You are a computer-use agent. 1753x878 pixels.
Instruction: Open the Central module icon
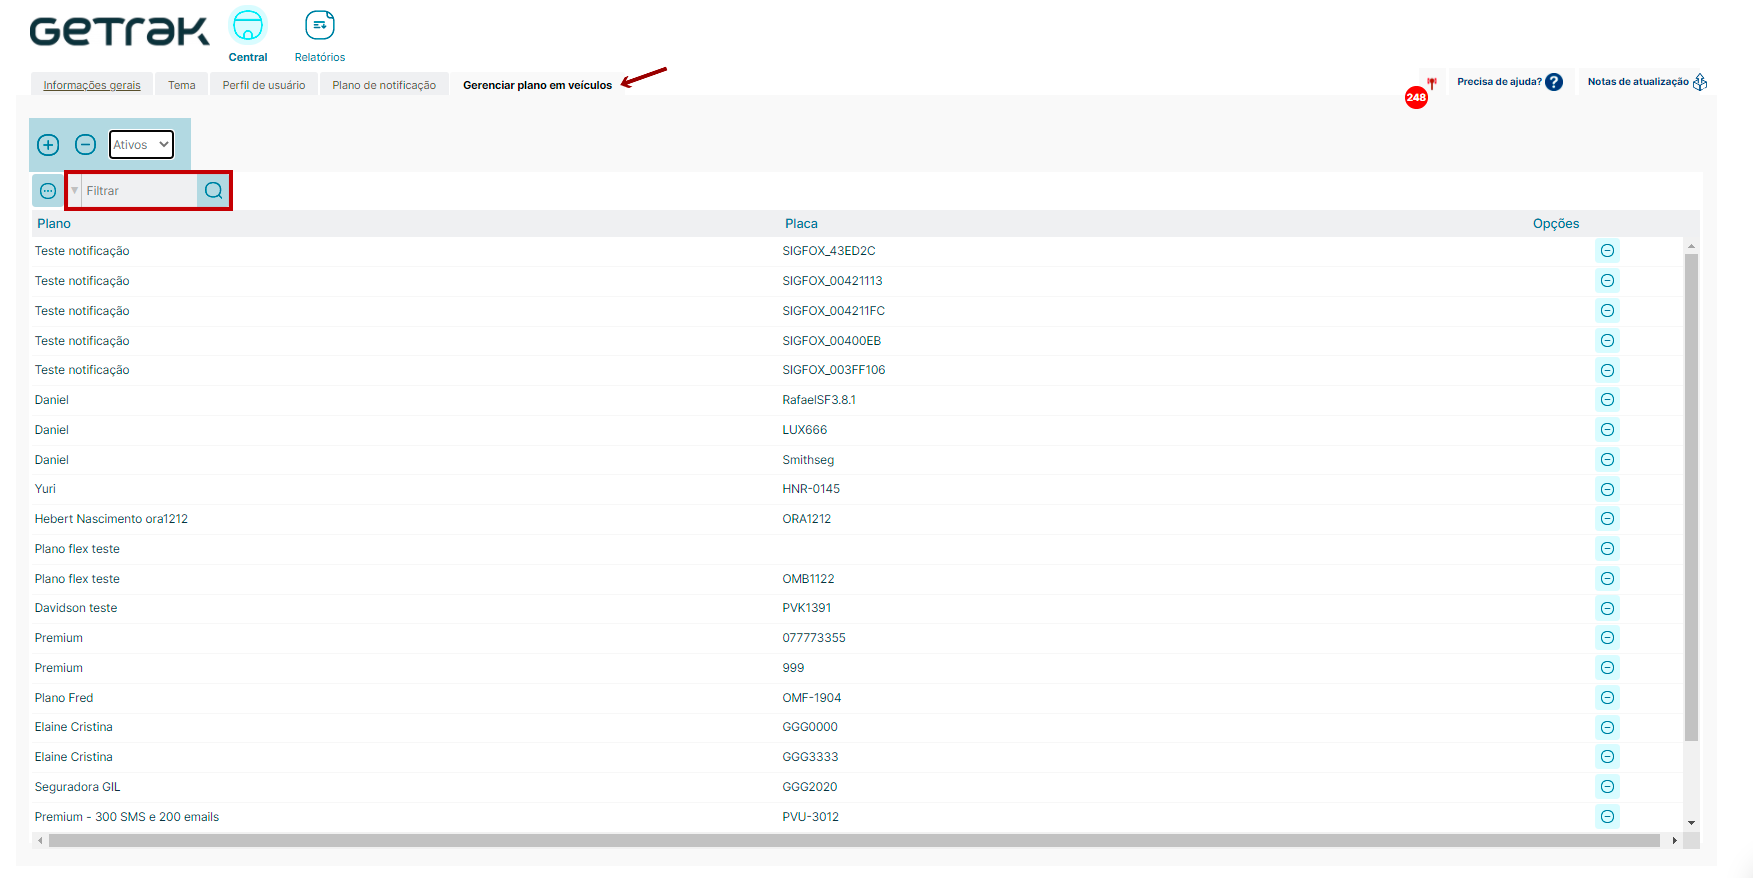click(x=248, y=25)
